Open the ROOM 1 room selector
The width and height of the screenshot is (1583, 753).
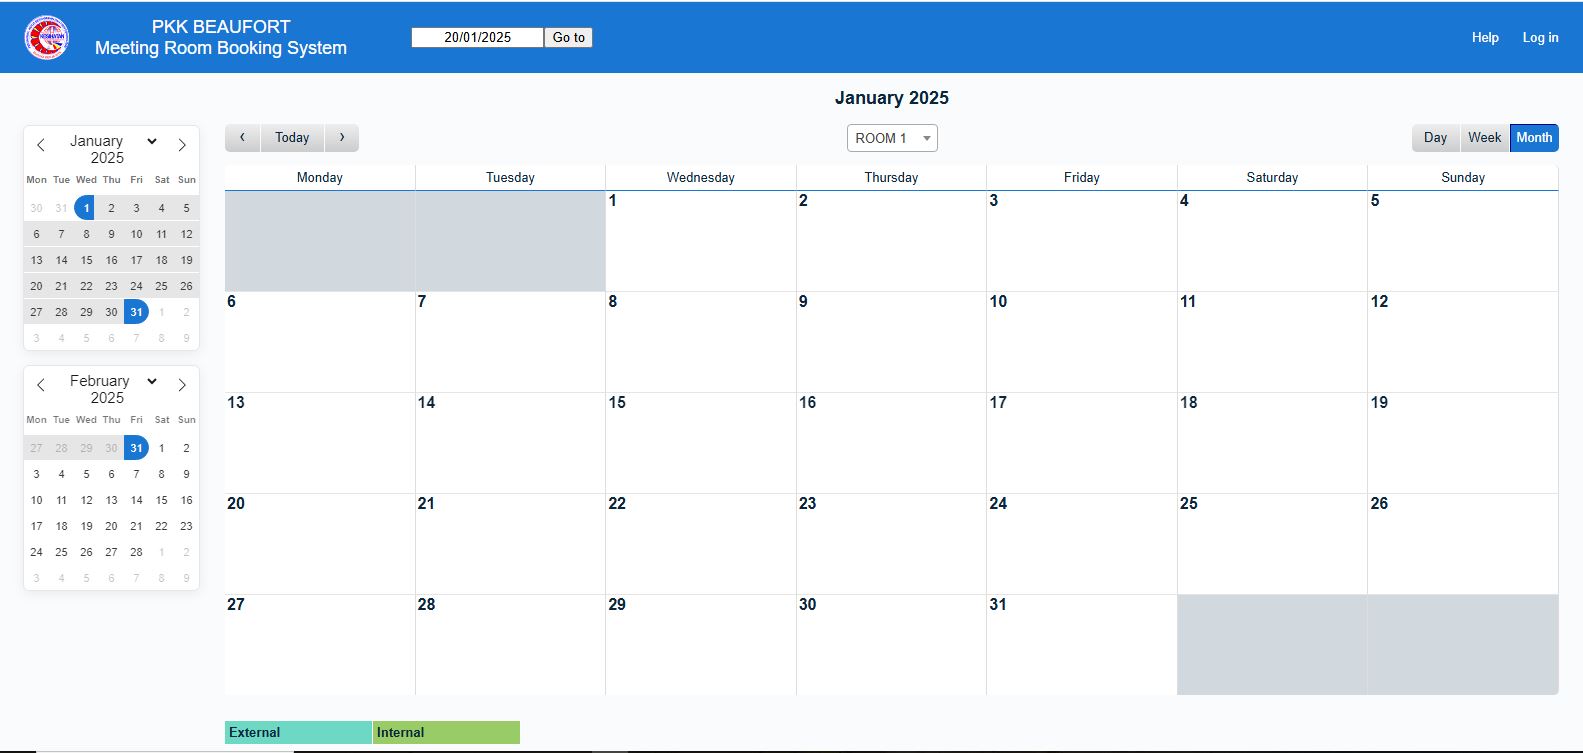[x=892, y=138]
